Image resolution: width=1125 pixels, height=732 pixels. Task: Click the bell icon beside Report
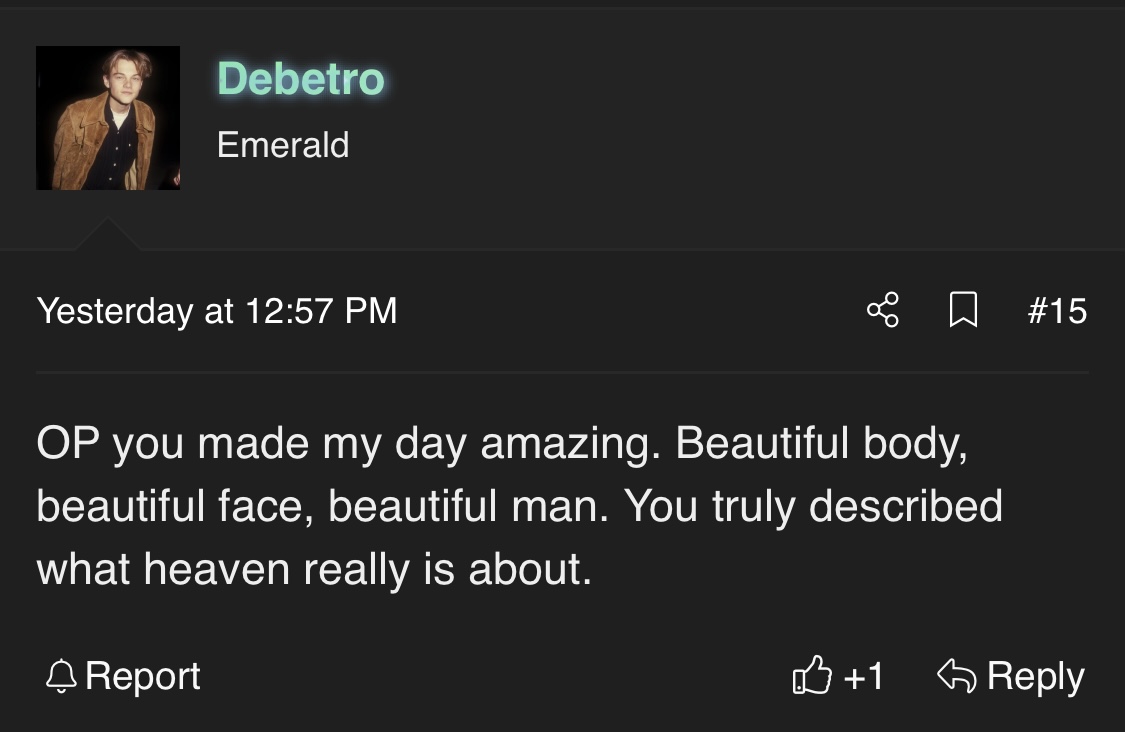pyautogui.click(x=61, y=677)
